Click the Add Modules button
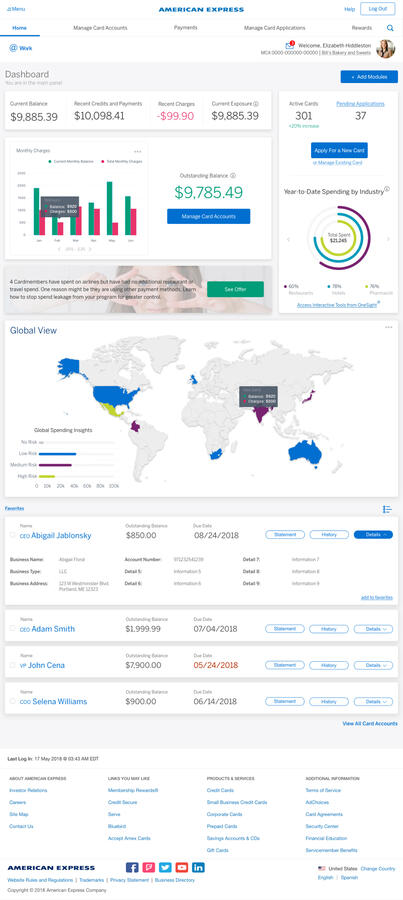 pyautogui.click(x=369, y=77)
